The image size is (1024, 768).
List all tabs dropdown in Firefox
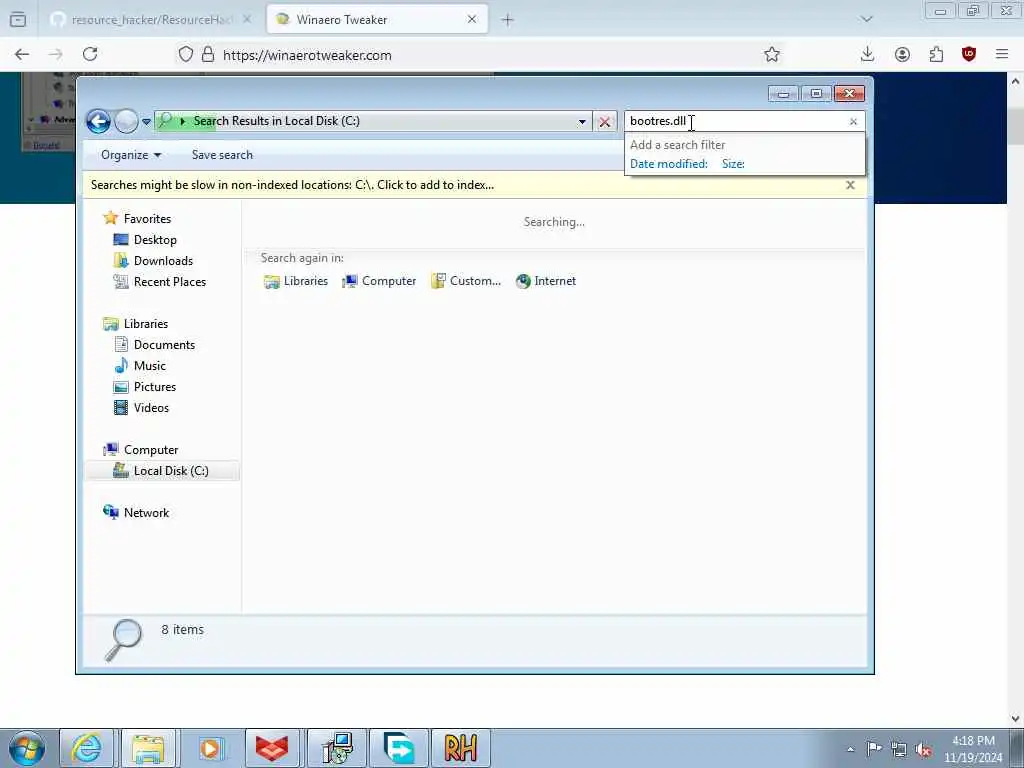pos(867,20)
